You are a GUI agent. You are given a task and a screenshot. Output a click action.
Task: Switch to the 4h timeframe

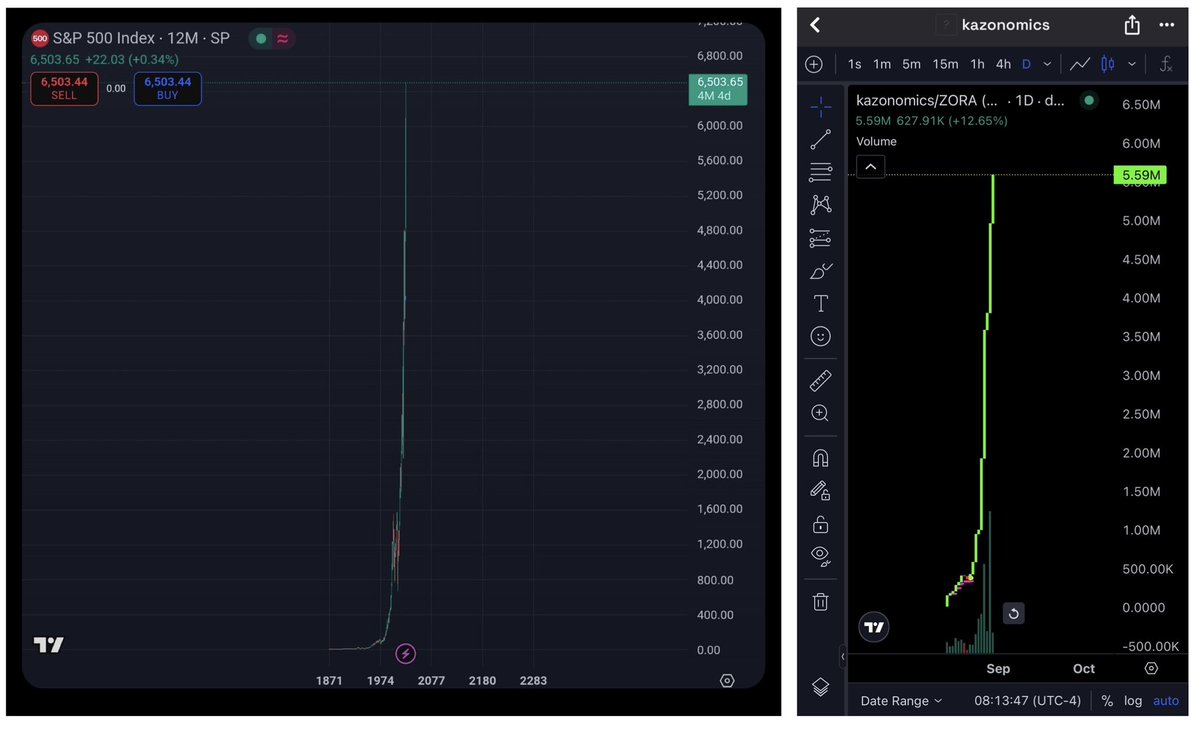[1003, 64]
